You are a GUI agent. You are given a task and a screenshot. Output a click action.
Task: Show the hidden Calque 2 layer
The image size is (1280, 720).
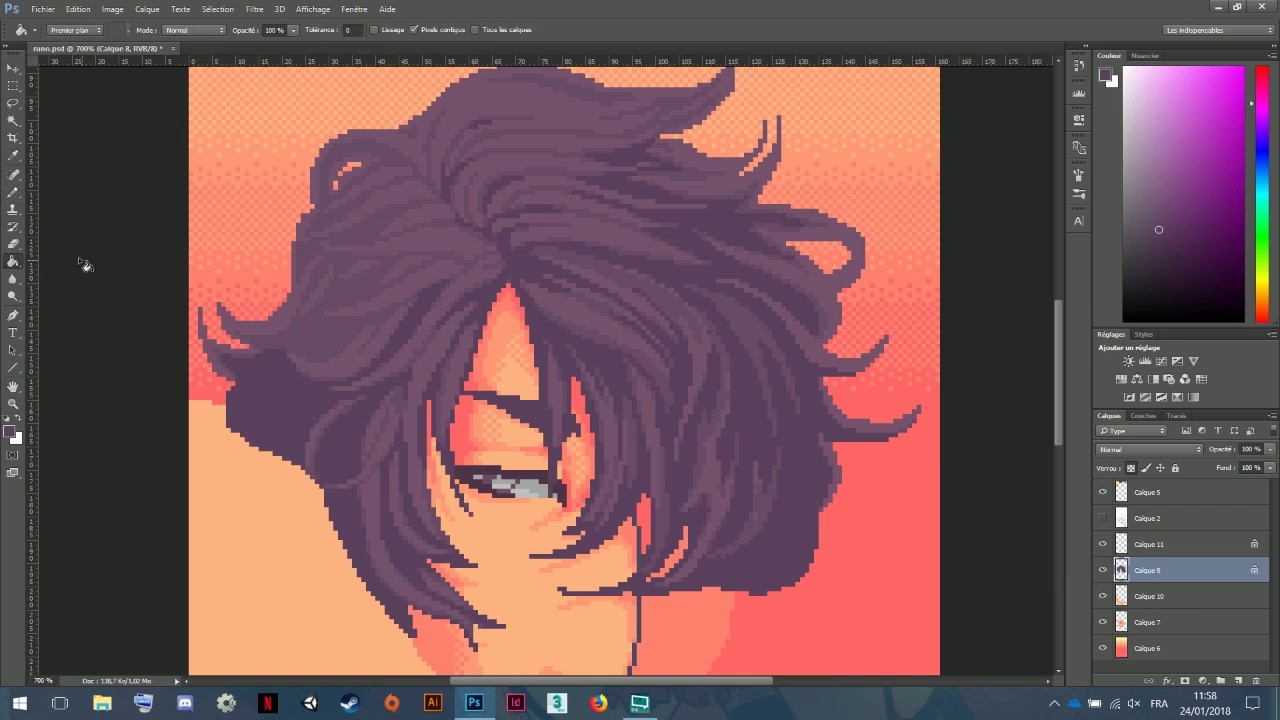click(1103, 518)
